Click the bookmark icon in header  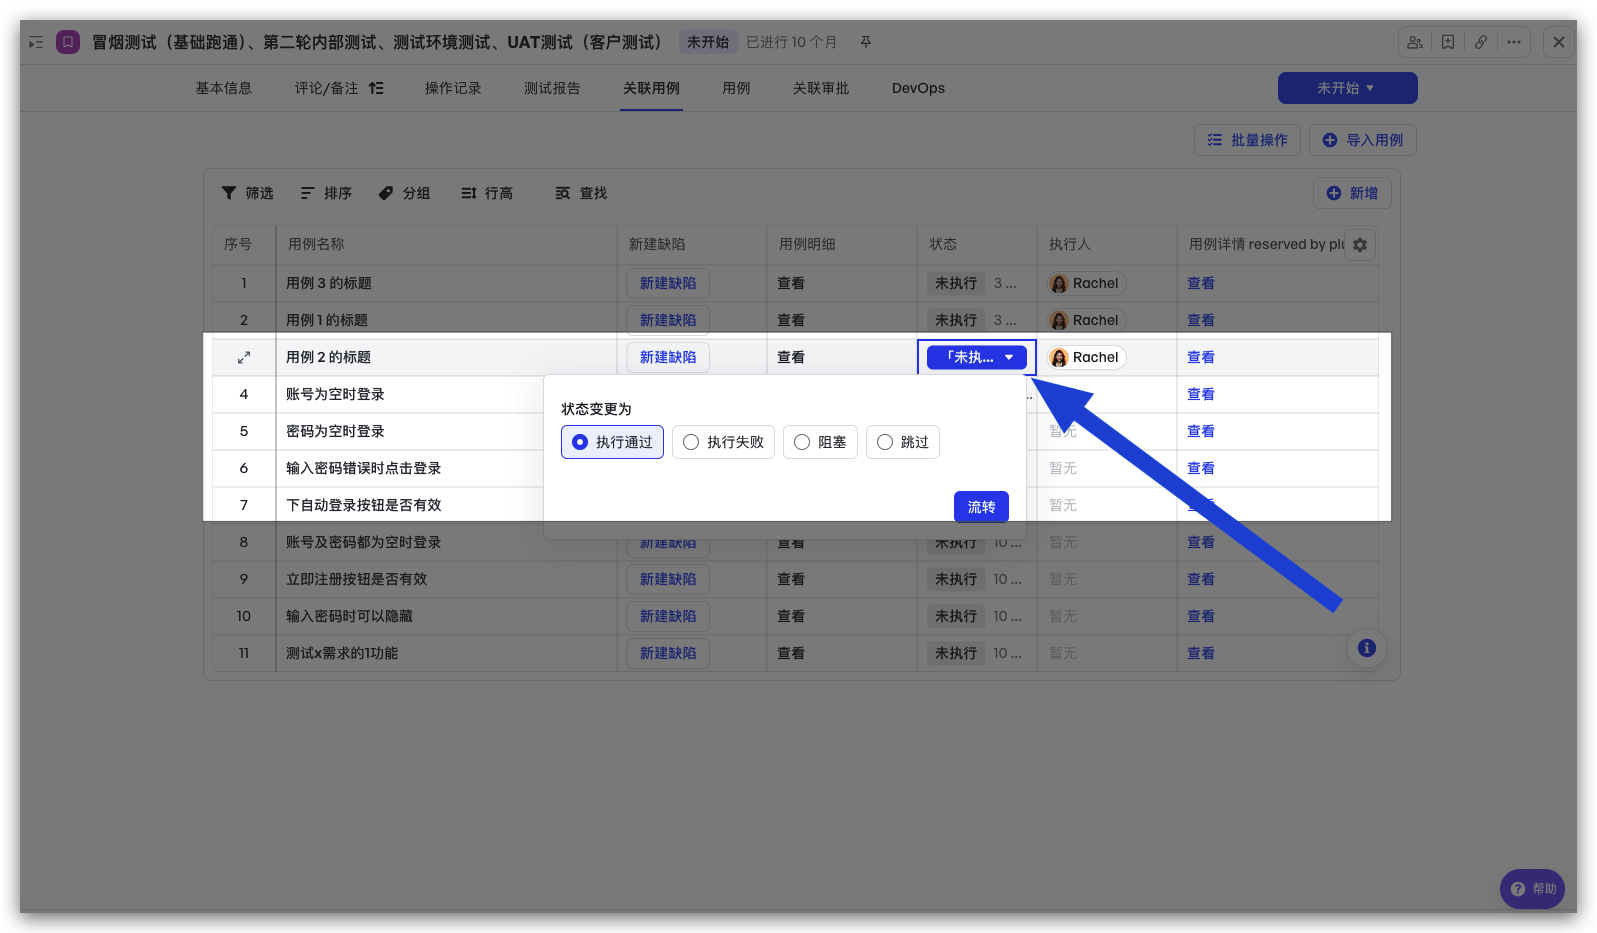click(x=1448, y=42)
